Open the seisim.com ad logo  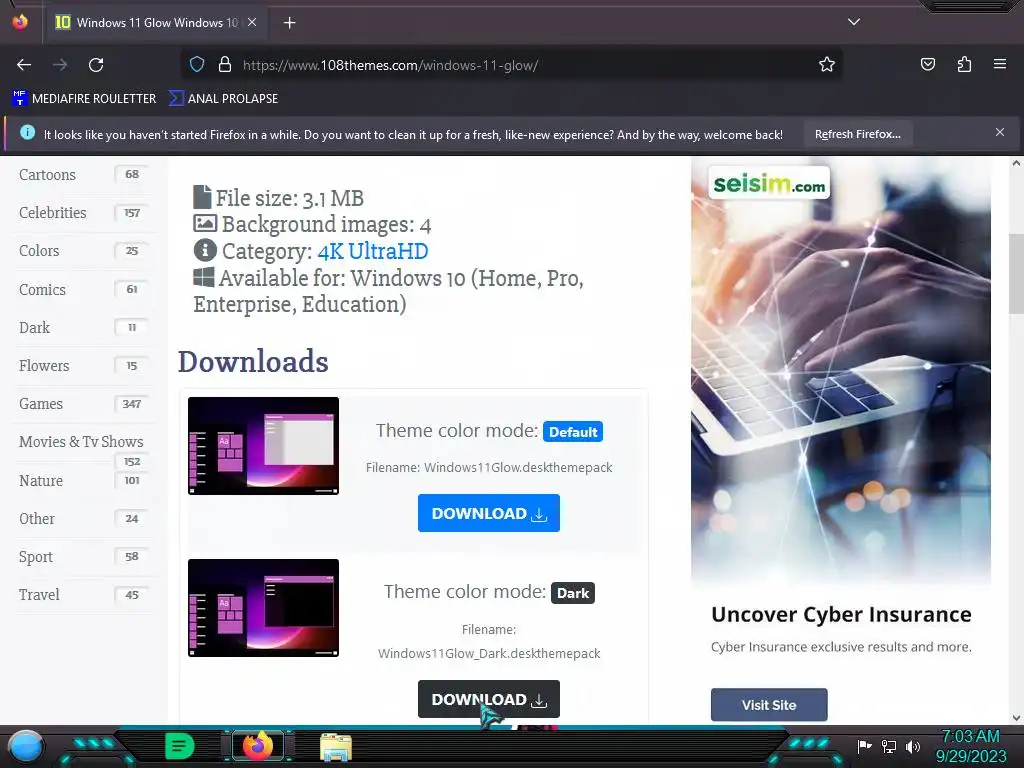coord(769,184)
